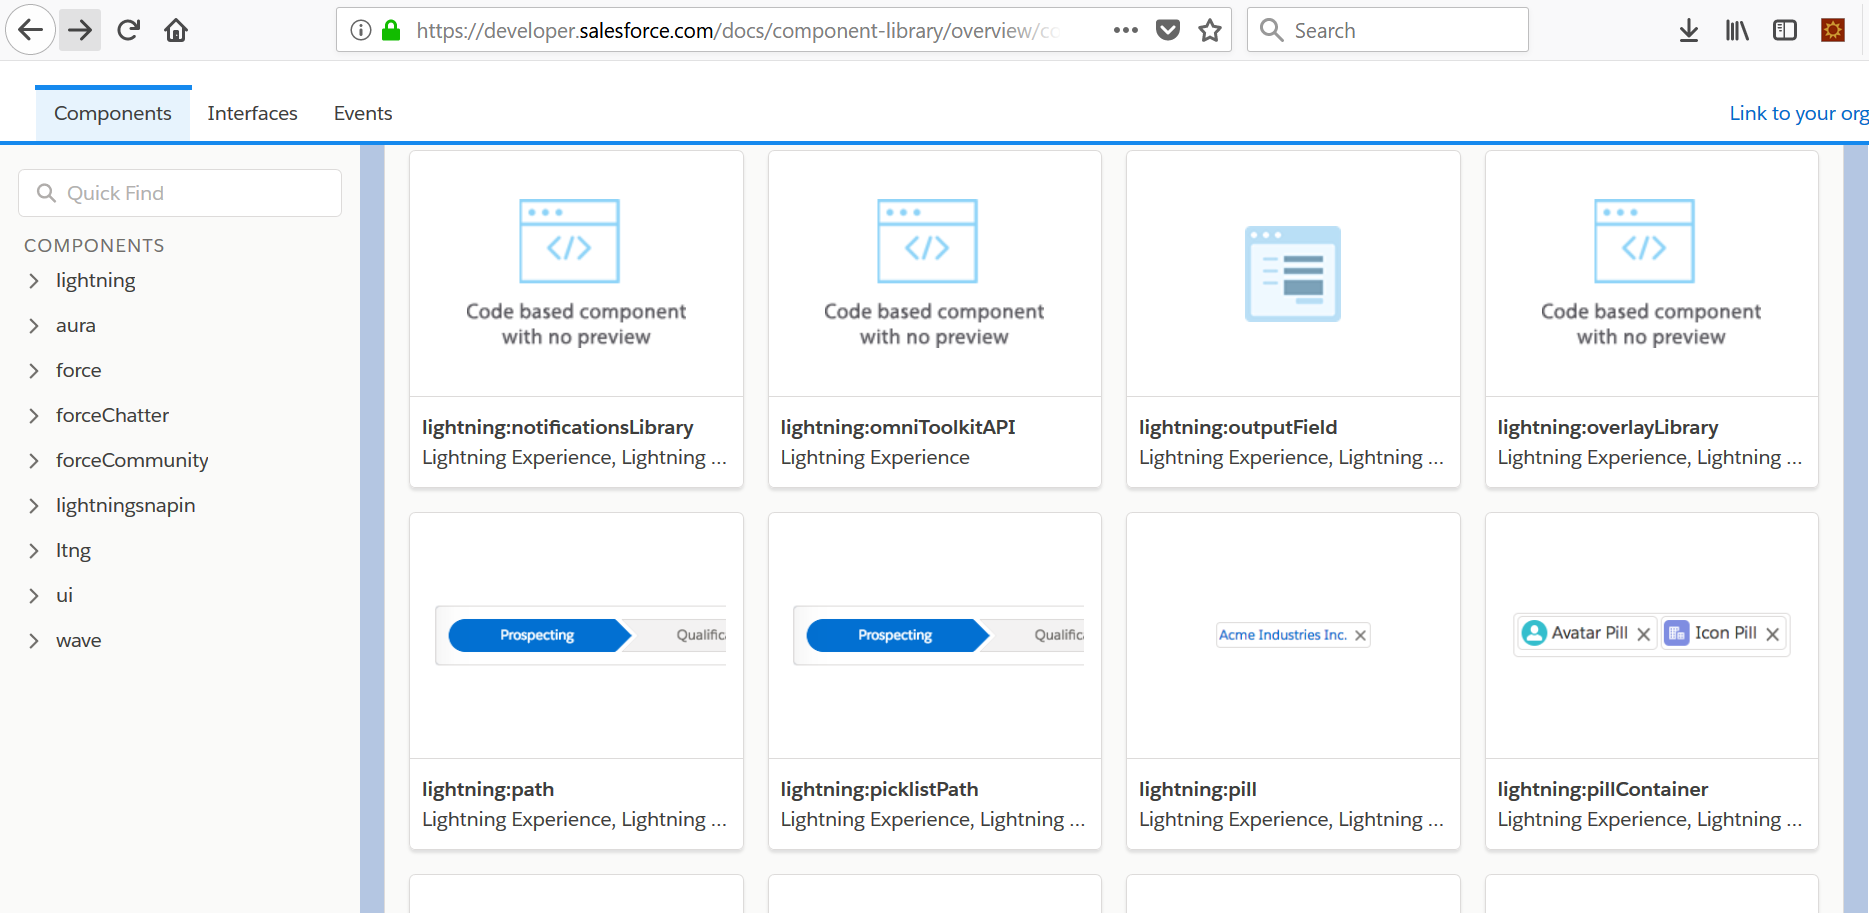Click the Avatar Pill avatar icon

[x=1534, y=633]
